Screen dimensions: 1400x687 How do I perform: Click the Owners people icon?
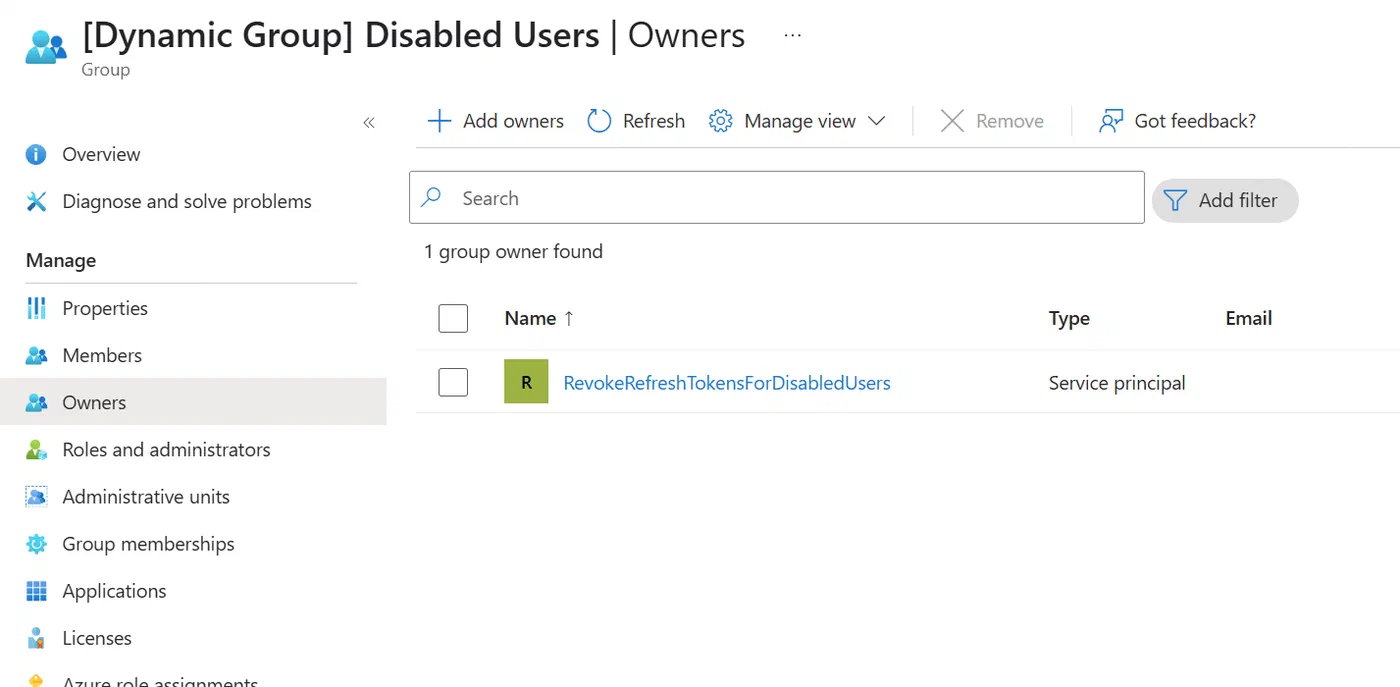[37, 402]
